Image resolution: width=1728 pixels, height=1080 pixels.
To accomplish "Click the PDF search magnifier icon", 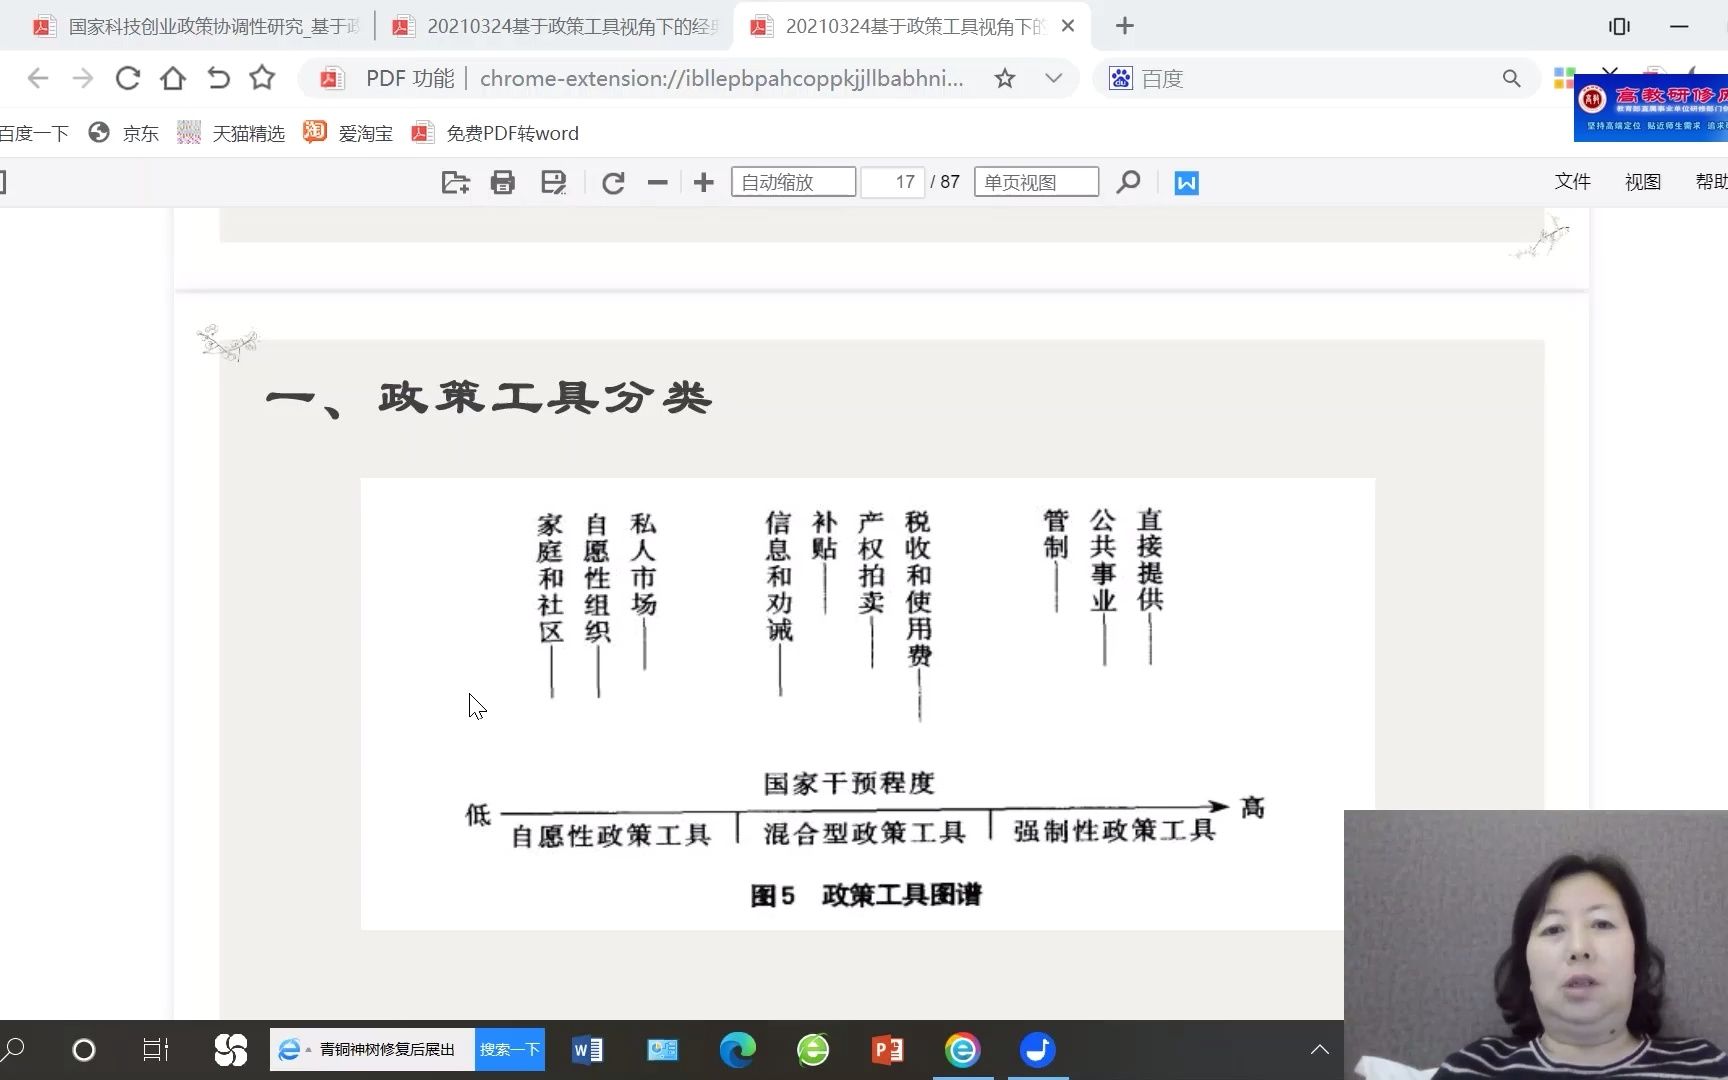I will pyautogui.click(x=1128, y=182).
